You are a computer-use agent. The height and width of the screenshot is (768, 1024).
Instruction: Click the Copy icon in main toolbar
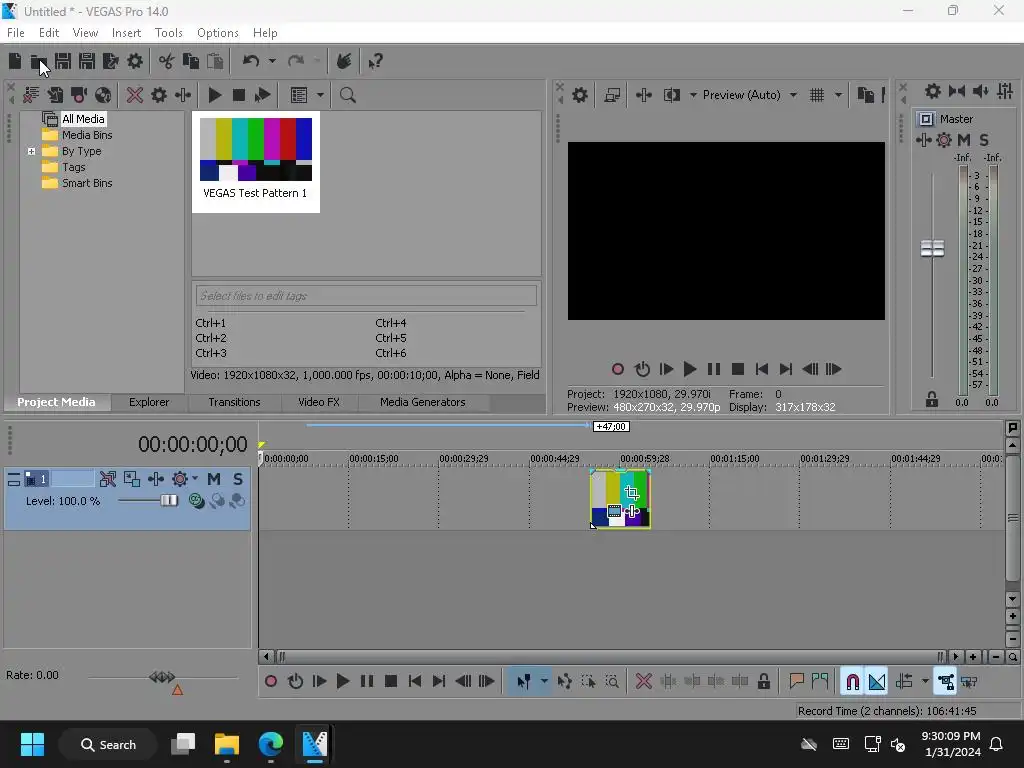pyautogui.click(x=191, y=61)
